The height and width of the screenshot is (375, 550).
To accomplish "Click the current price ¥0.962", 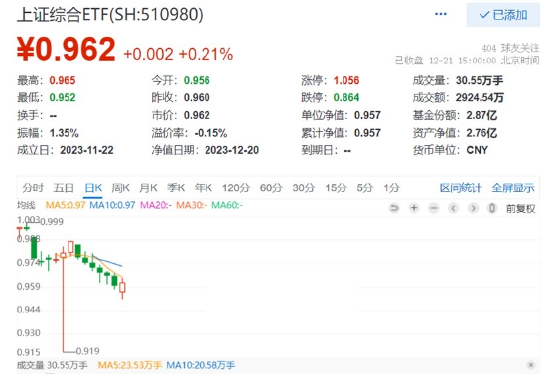I will click(66, 49).
